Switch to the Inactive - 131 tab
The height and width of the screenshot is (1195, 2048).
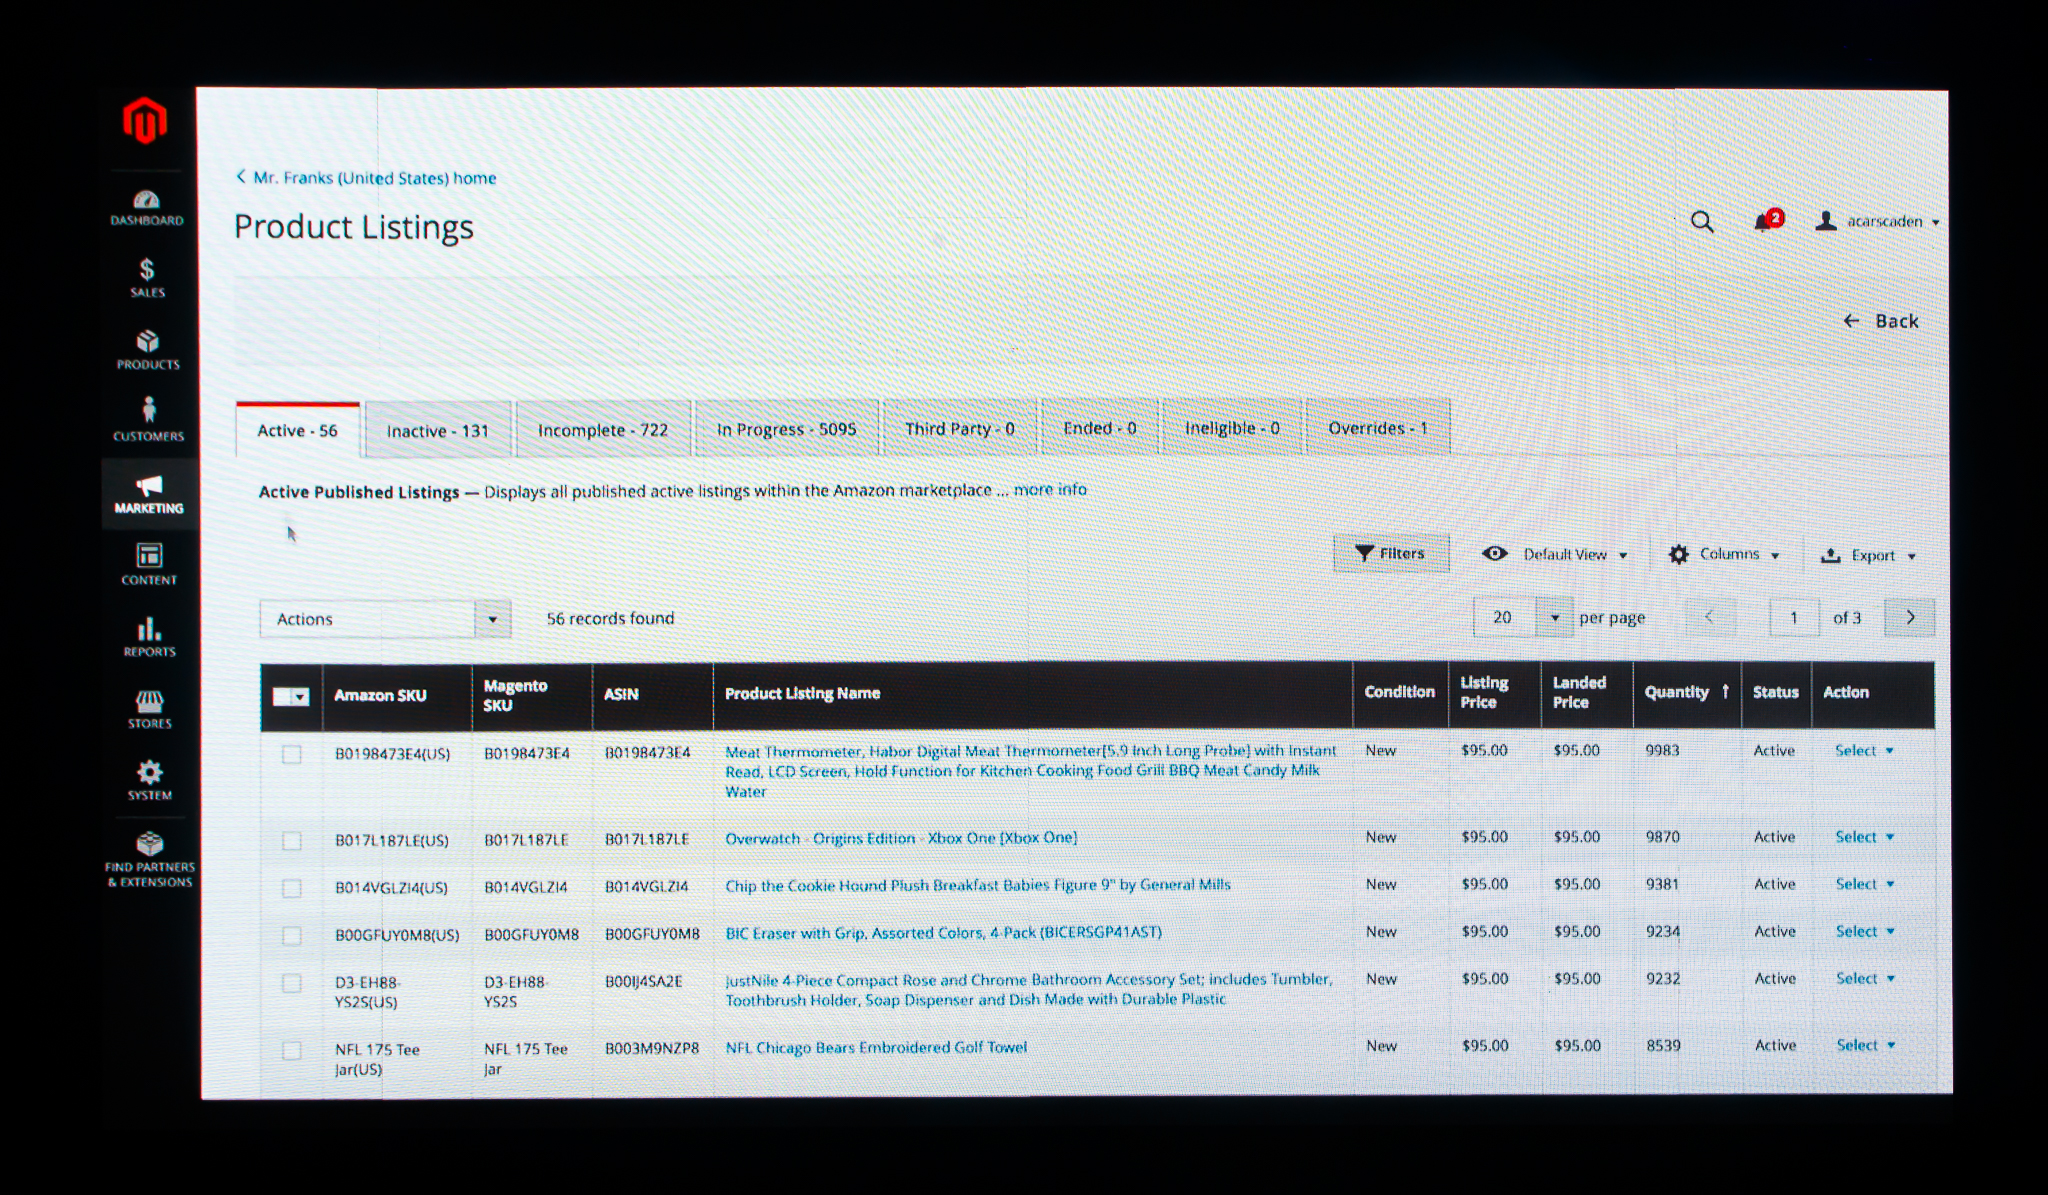tap(438, 430)
